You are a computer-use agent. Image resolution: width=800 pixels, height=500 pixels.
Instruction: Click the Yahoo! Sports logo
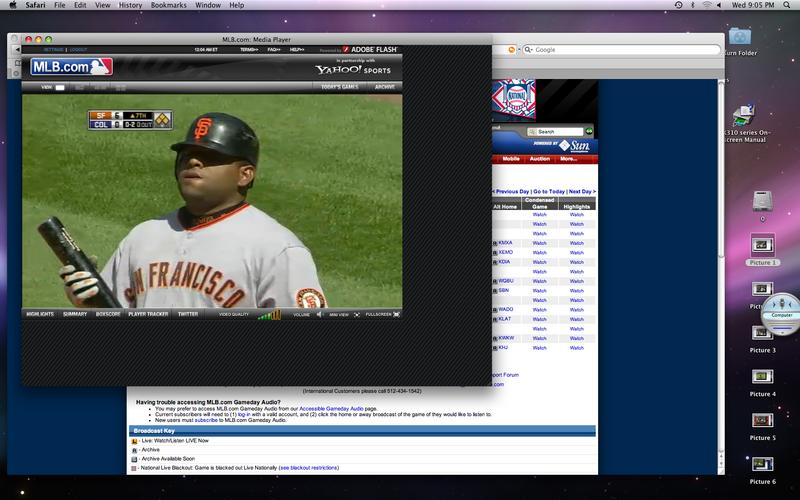353,70
